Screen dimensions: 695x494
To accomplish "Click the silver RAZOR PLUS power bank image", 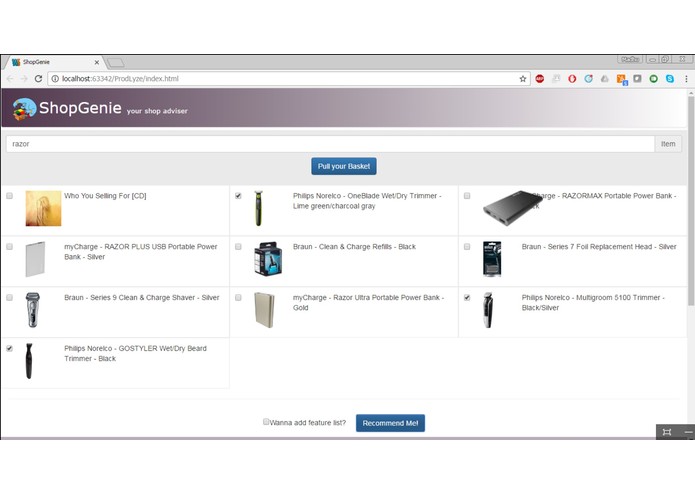I will tap(35, 259).
